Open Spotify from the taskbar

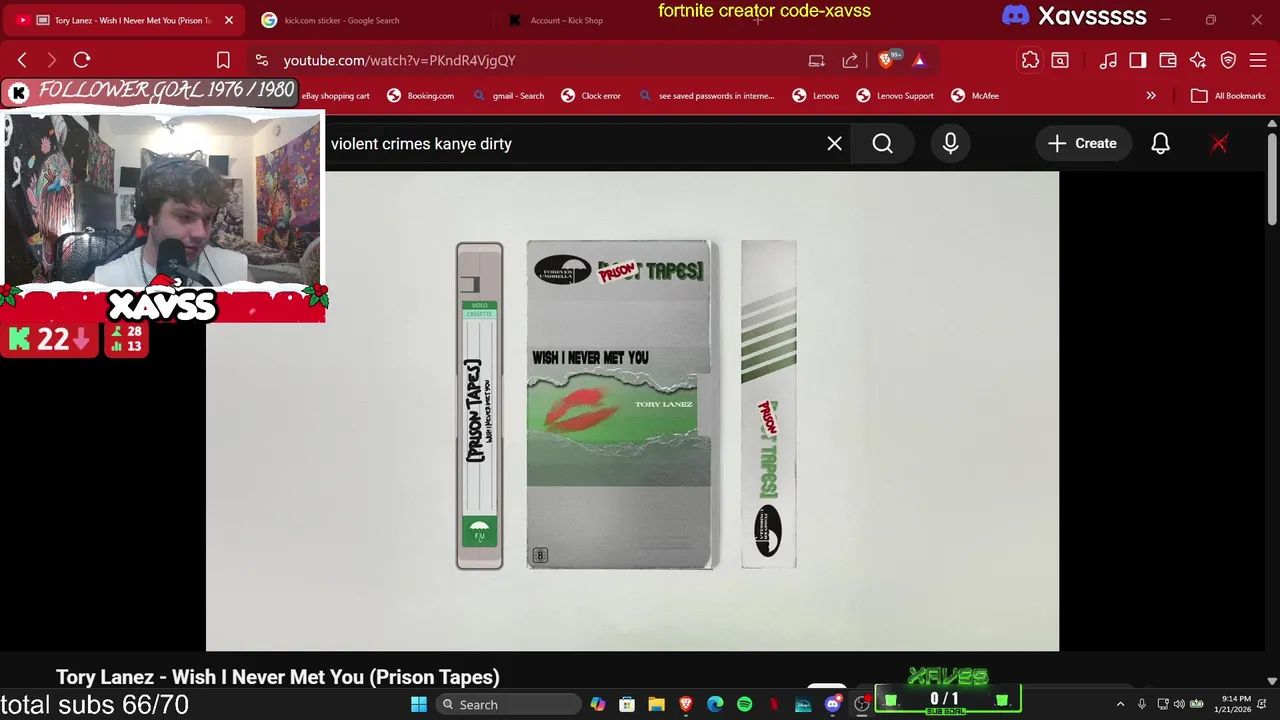pos(744,704)
